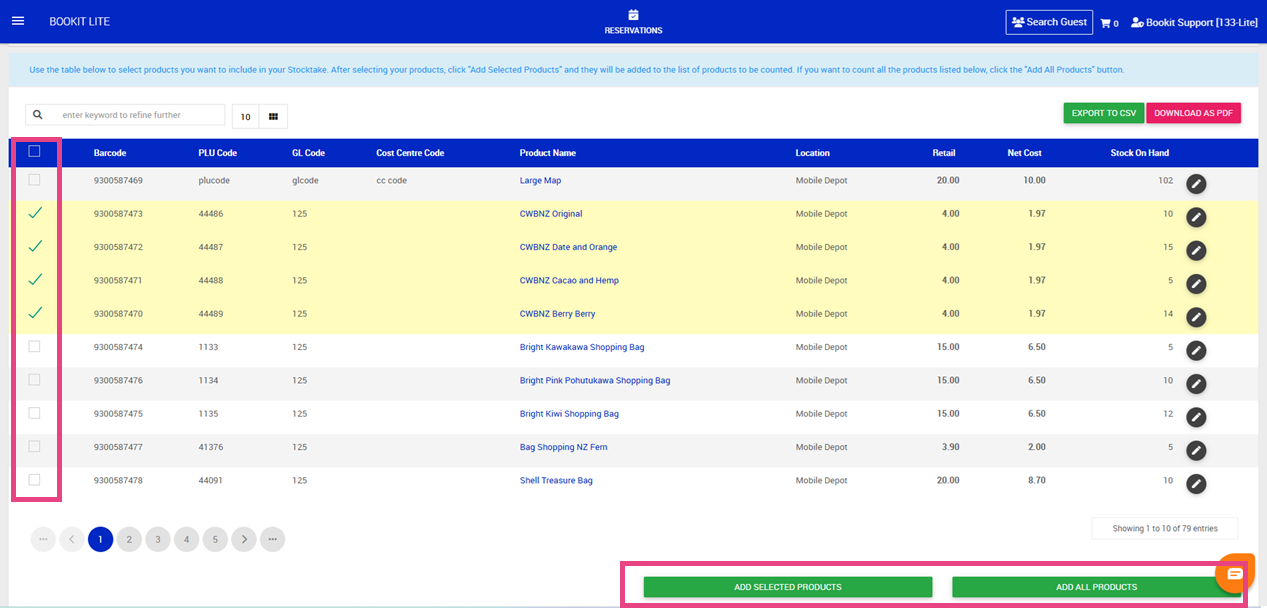Check Bright Kiwi Shopping Bag row

click(x=34, y=413)
